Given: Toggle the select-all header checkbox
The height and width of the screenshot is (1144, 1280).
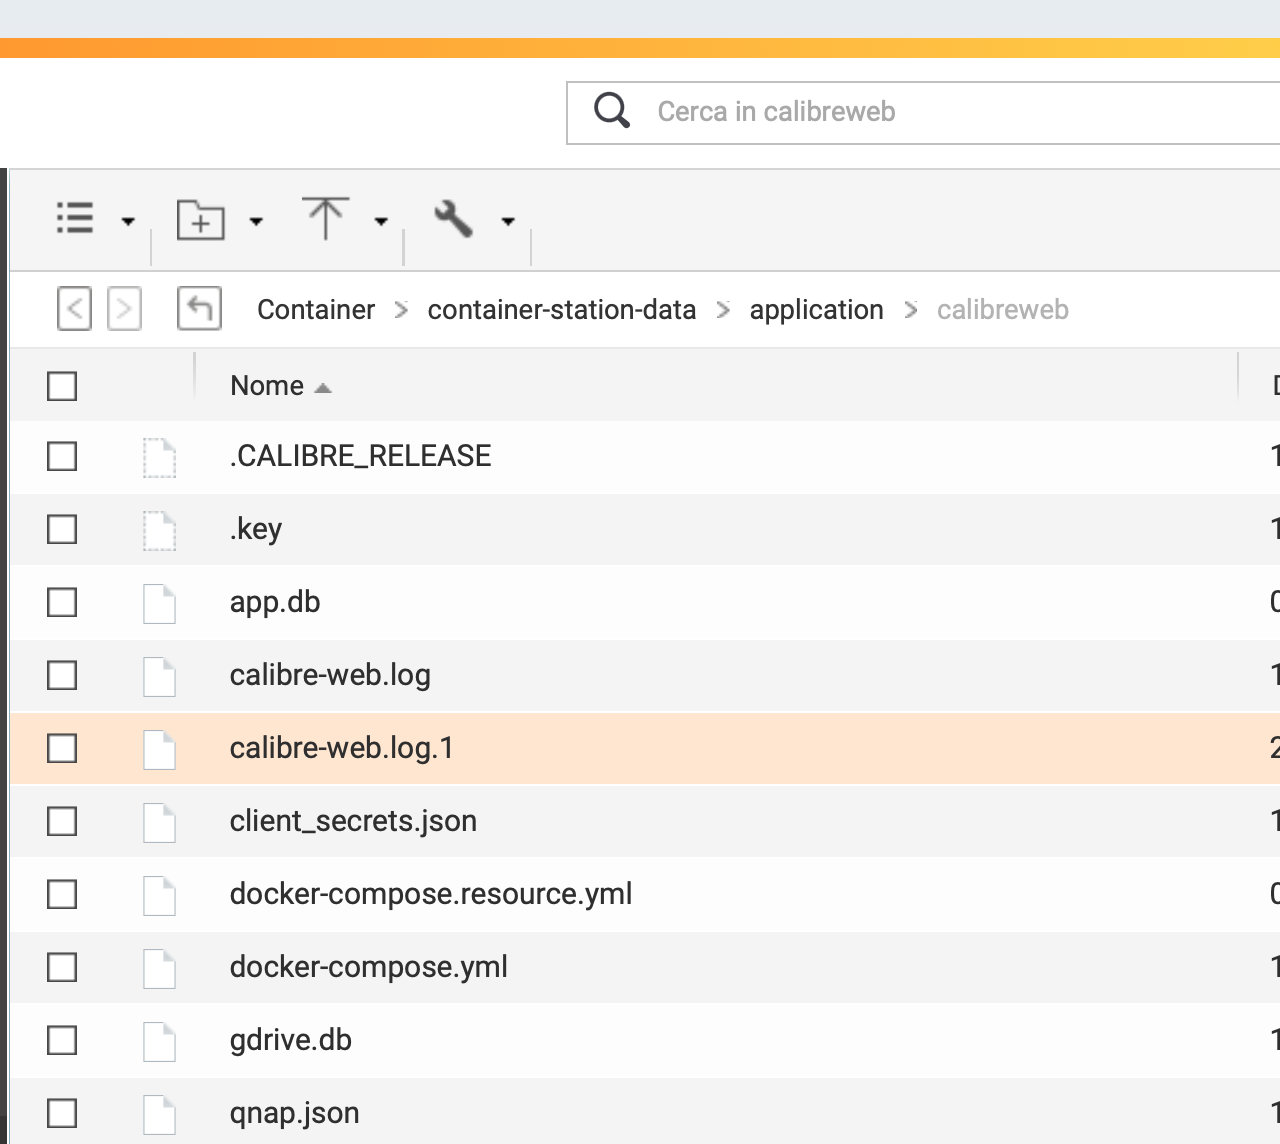Looking at the screenshot, I should [x=62, y=386].
